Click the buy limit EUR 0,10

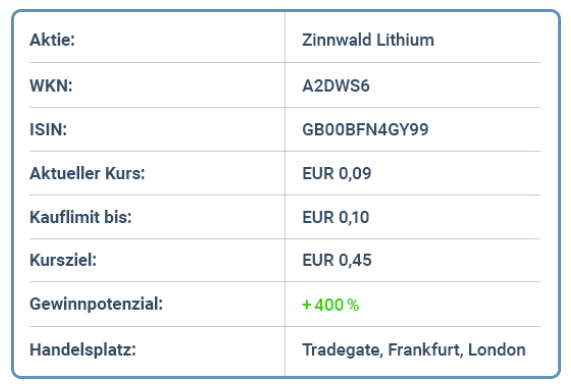coord(336,217)
